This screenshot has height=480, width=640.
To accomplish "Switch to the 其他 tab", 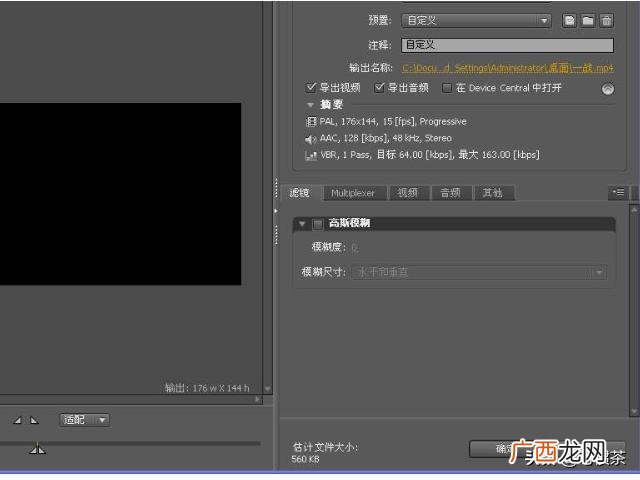I will point(493,193).
